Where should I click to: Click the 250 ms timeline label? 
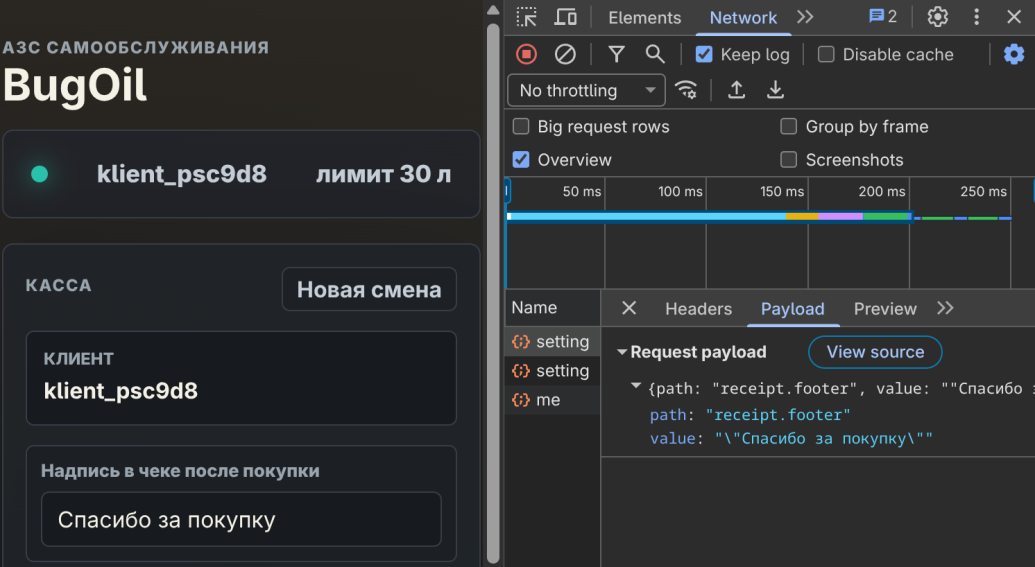click(x=983, y=191)
